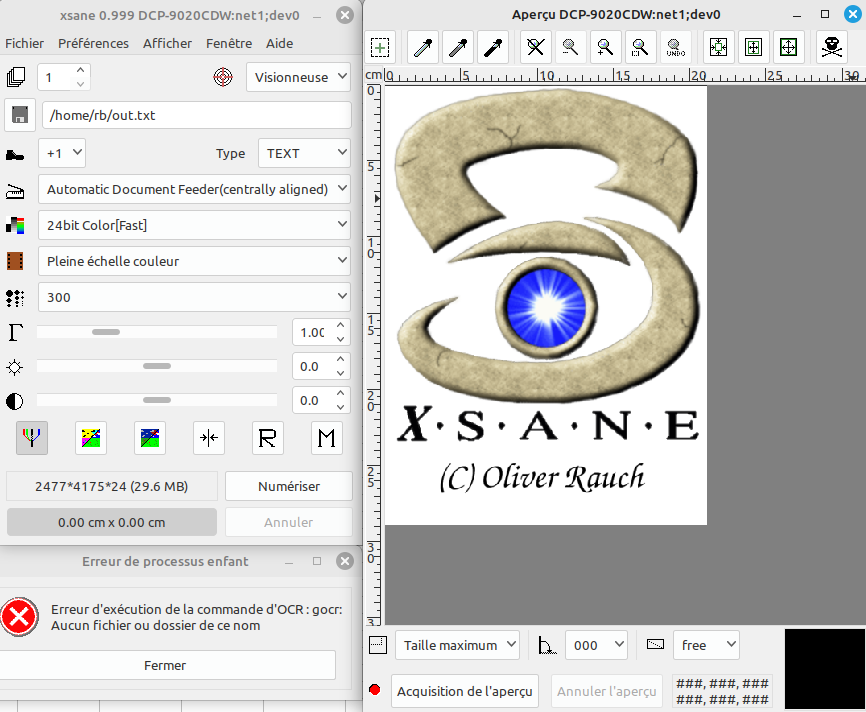Open the Taille maximum dropdown
866x712 pixels.
pyautogui.click(x=457, y=645)
